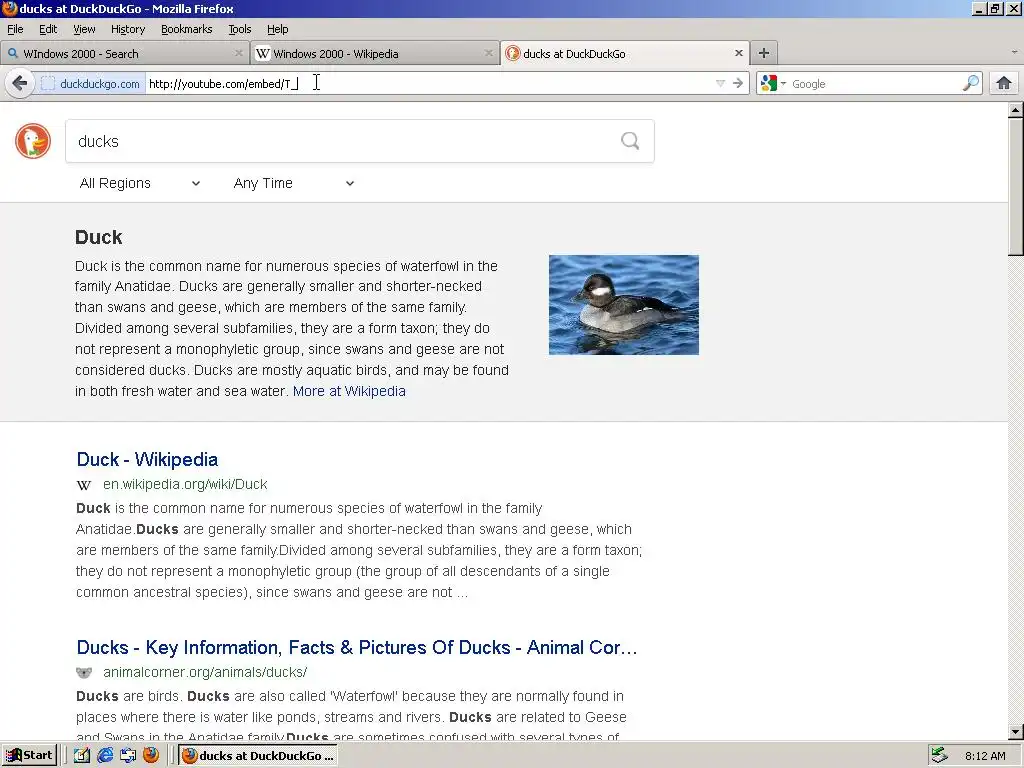Click the Firefox icon in title bar
This screenshot has width=1024, height=768.
click(9, 8)
